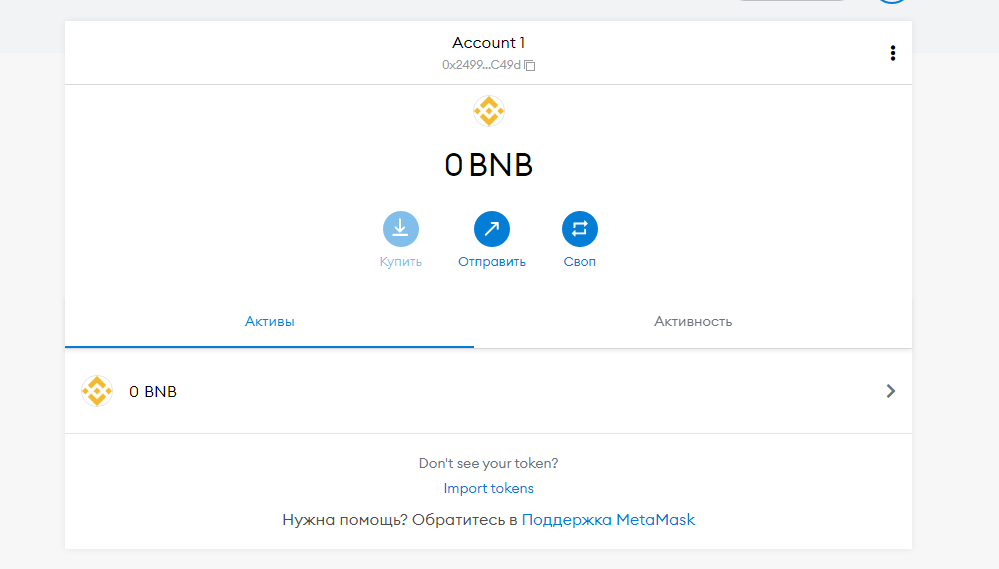999x569 pixels.
Task: Click the Отправить label
Action: (x=492, y=262)
